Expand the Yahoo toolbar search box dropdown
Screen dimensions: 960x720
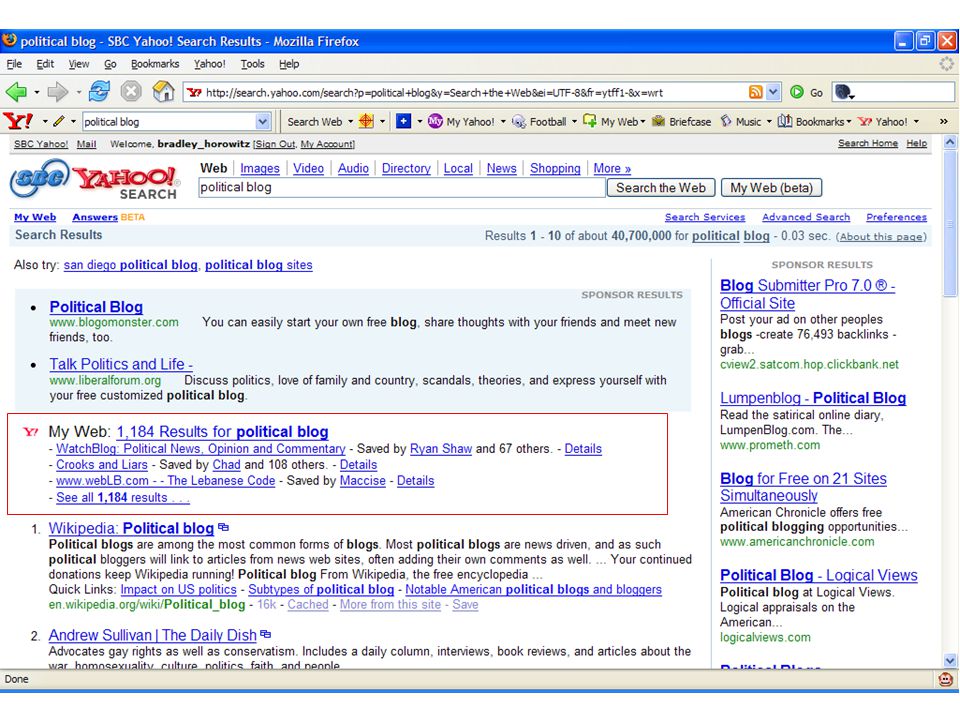click(263, 121)
